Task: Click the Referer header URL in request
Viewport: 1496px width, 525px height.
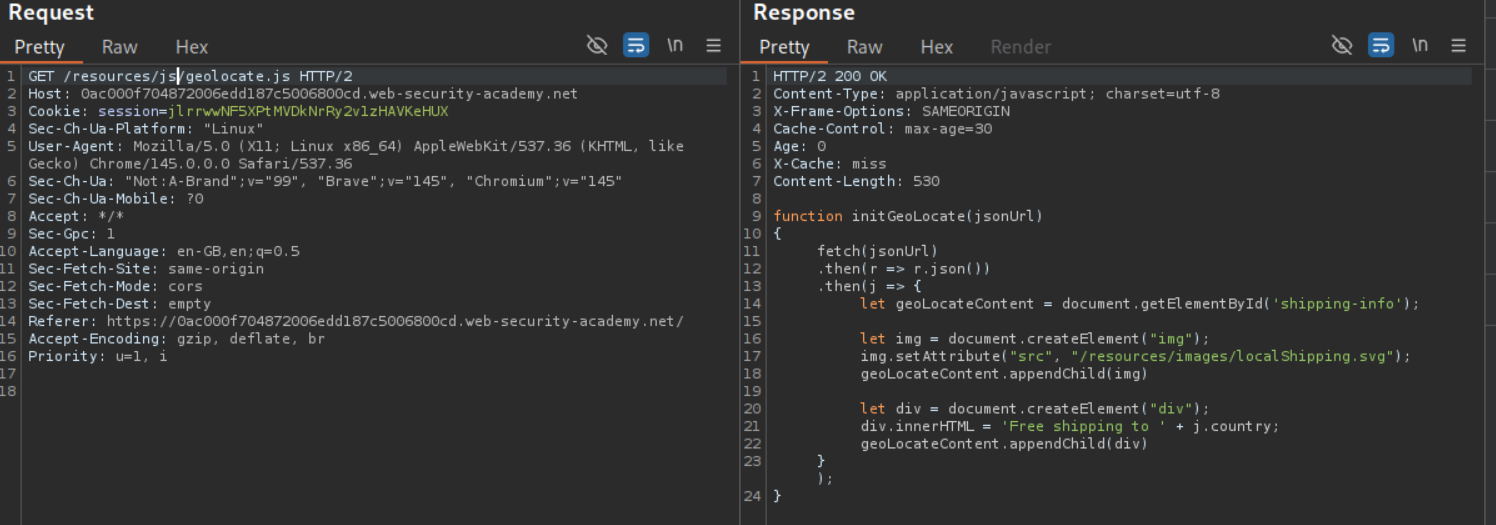Action: click(395, 321)
